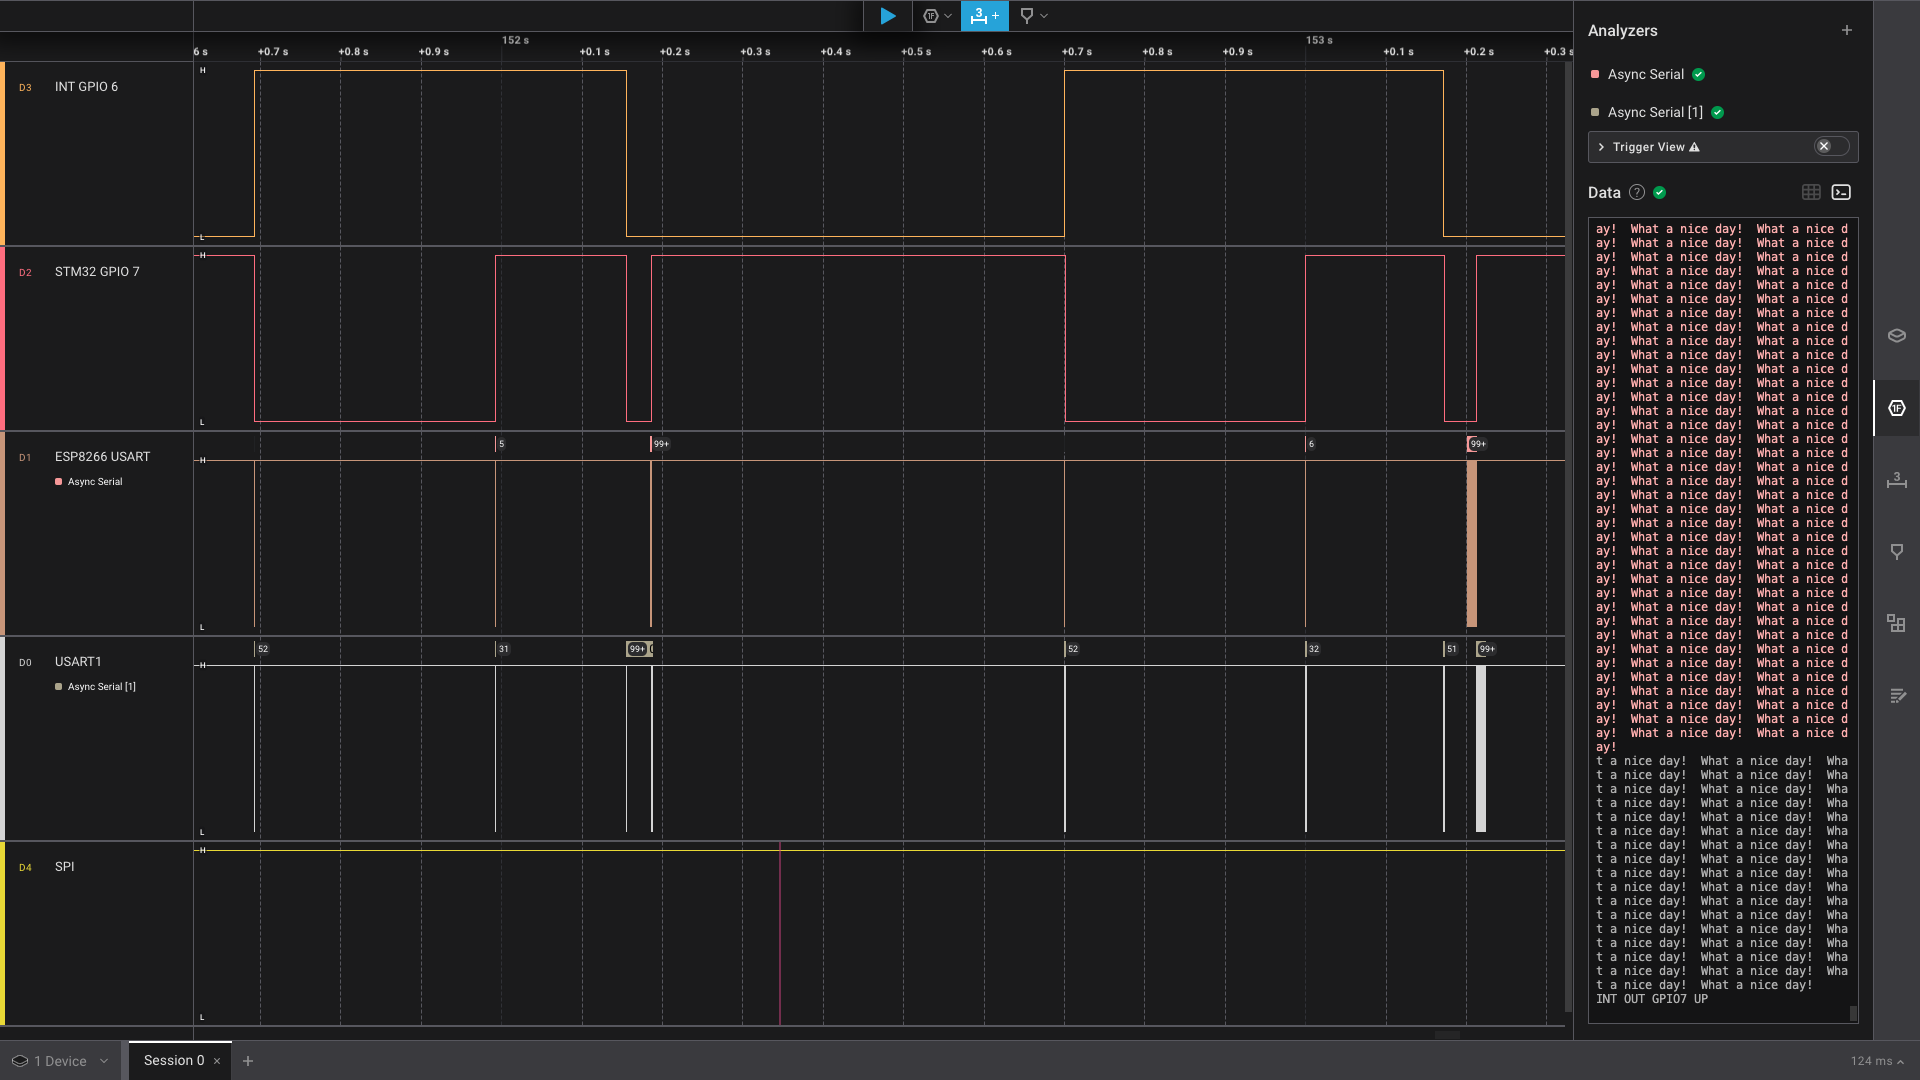The image size is (1920, 1080).
Task: Add a new analyzer with the plus icon
Action: (1846, 30)
